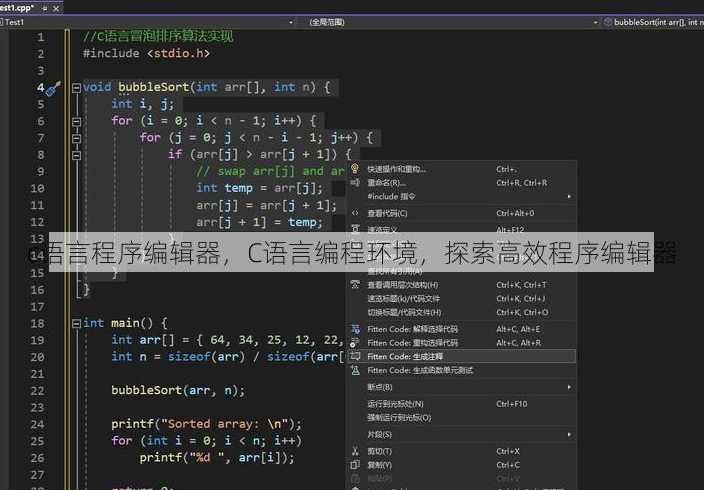Choose Quick Actions and Refactorings menu item
This screenshot has height=490, width=704.
click(461, 169)
